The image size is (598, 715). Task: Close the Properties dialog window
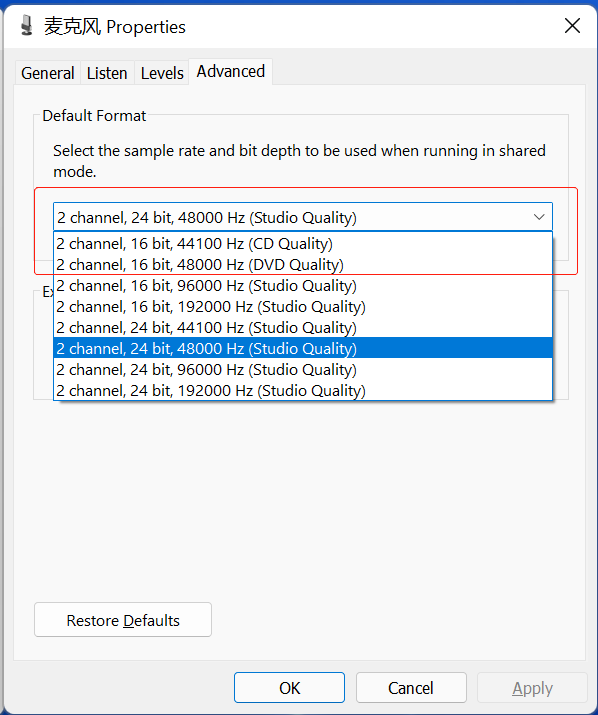point(572,26)
